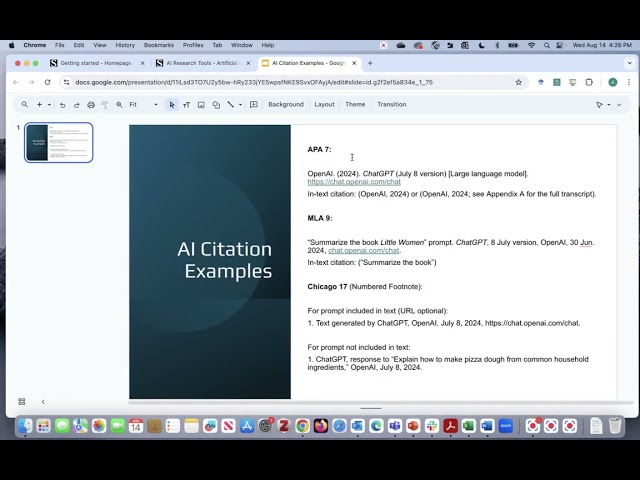The height and width of the screenshot is (480, 640).
Task: Open the Bookmarks menu
Action: [159, 45]
